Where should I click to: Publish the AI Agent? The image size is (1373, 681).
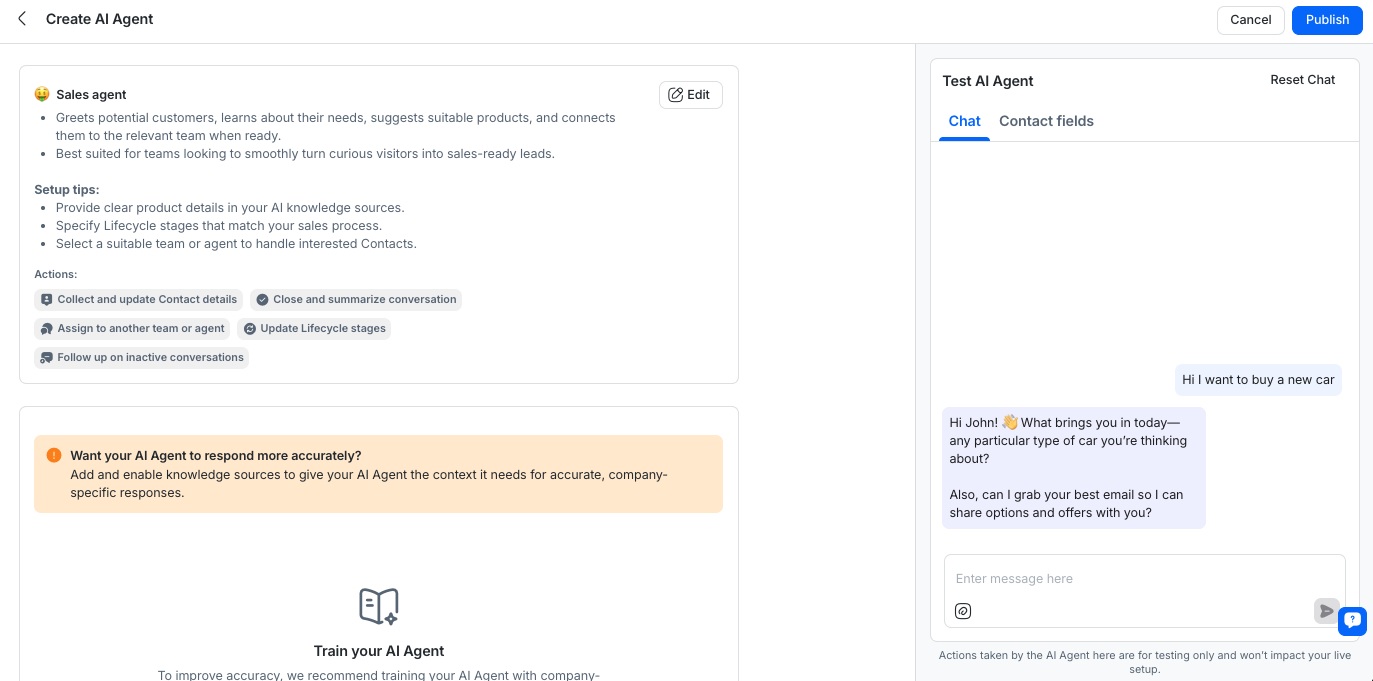[1327, 19]
